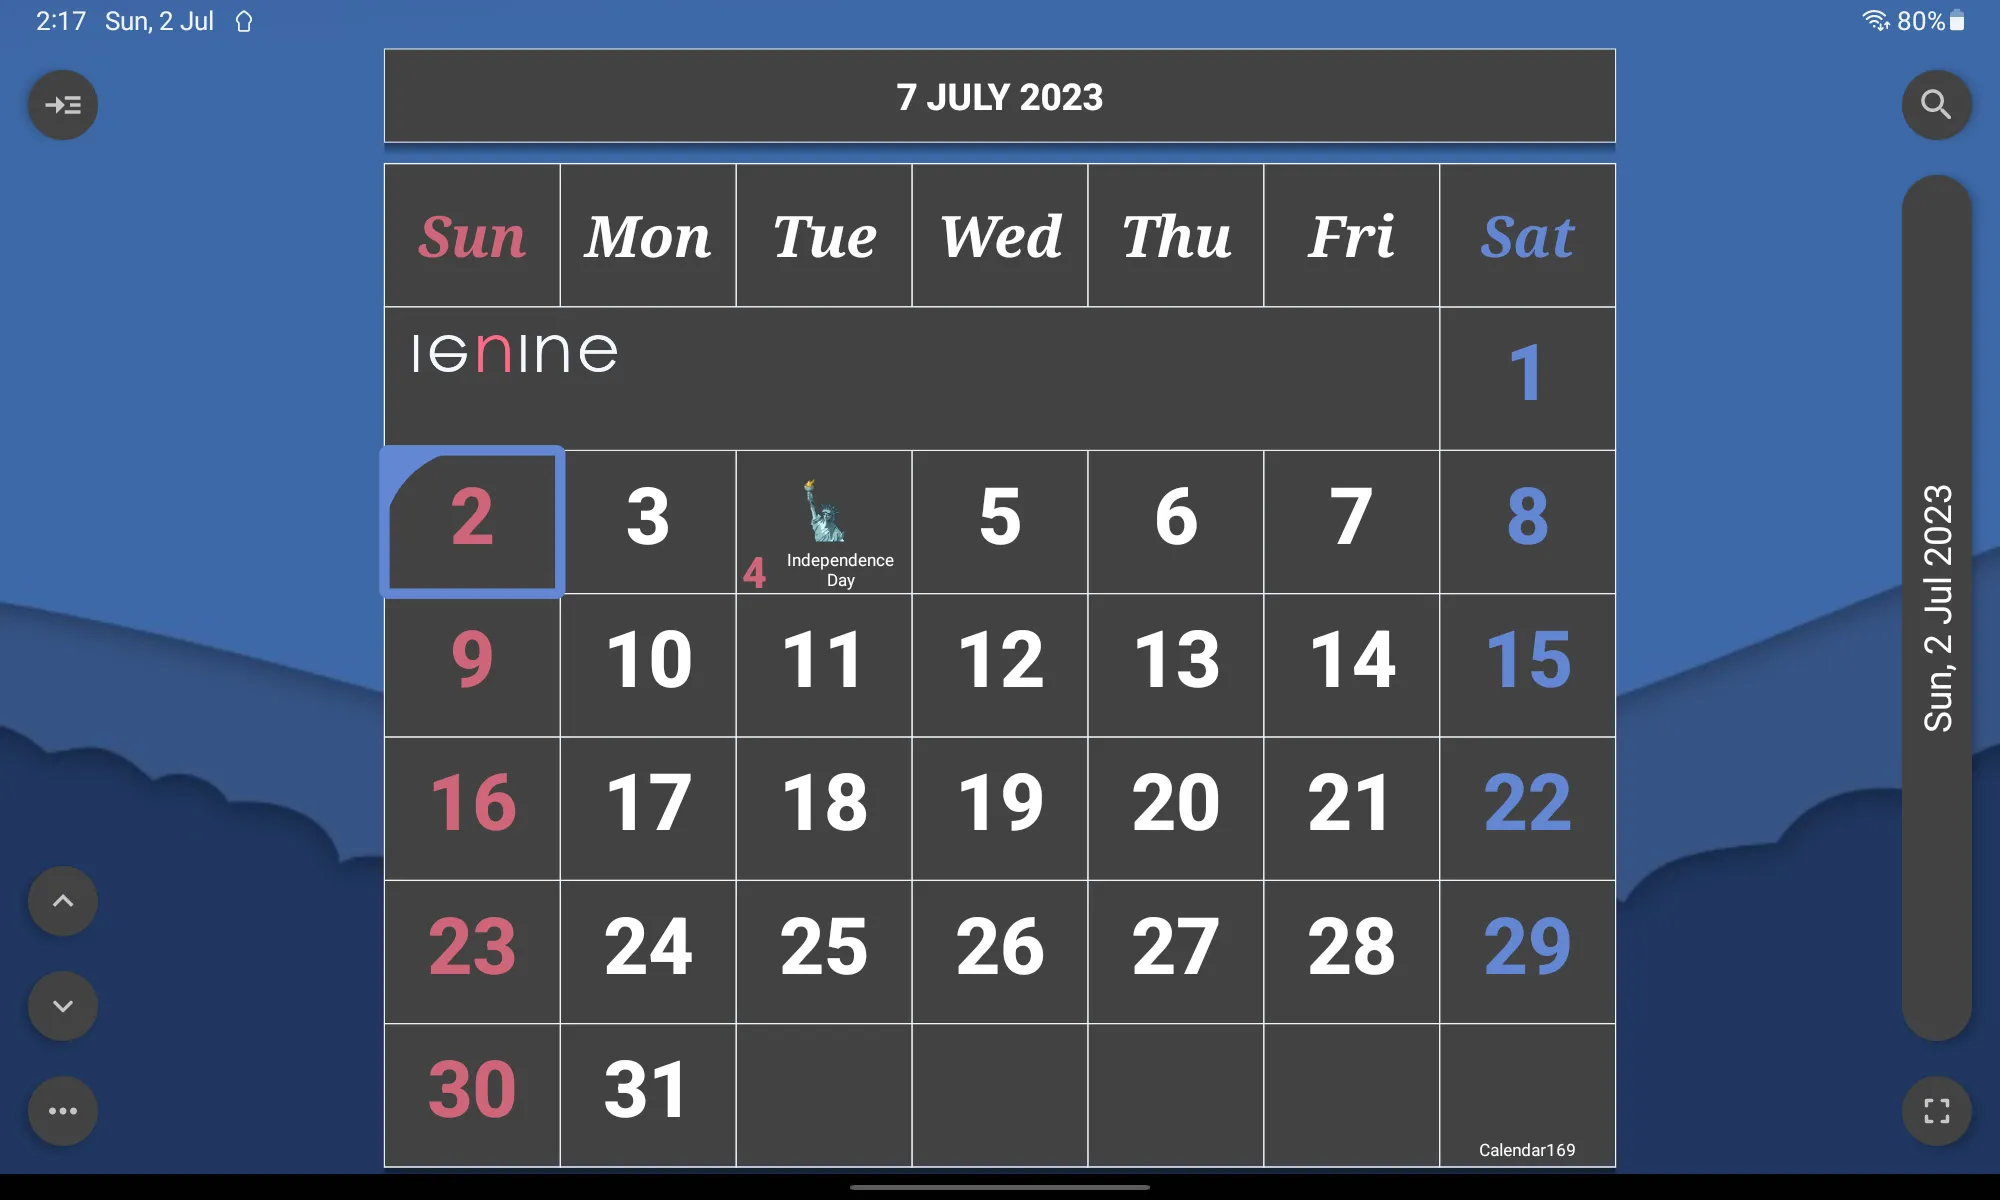Toggle Saturday column header display
This screenshot has height=1200, width=2000.
click(1527, 233)
